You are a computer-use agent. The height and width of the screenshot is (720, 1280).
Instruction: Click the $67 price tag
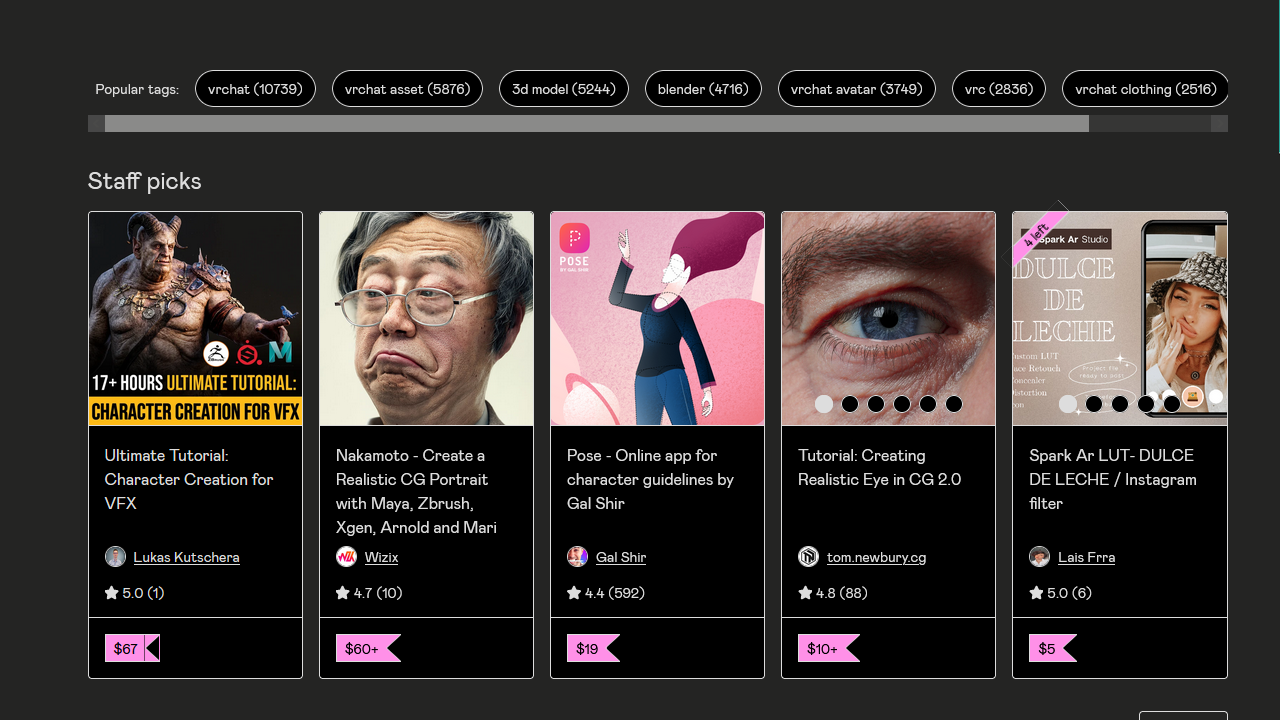(126, 649)
